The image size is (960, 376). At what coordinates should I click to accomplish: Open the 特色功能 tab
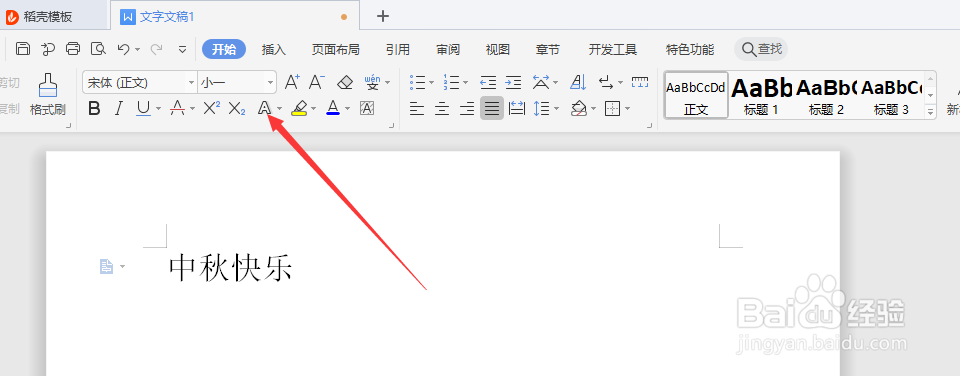[690, 50]
